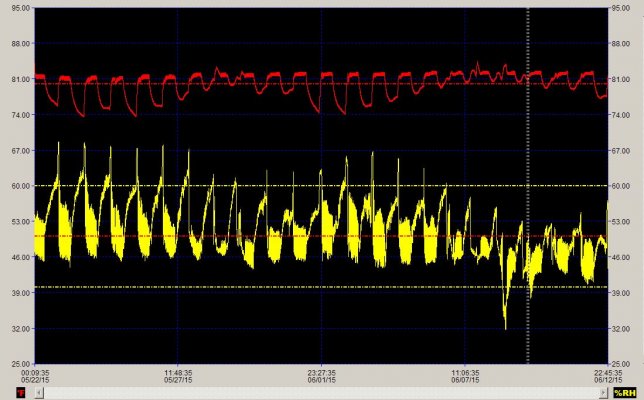Click the 06/01/15 time axis label
Screen dimensions: 644x400
click(322, 380)
